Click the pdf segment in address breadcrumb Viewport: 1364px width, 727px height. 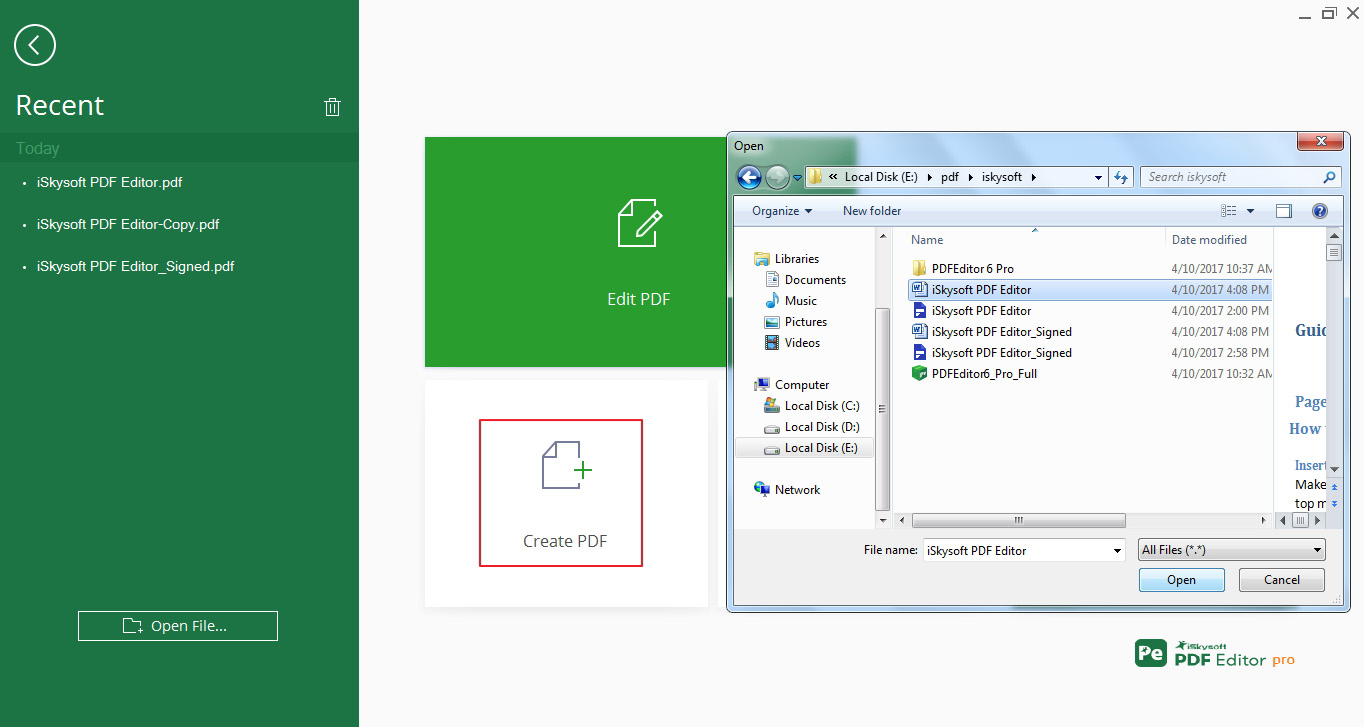(949, 177)
